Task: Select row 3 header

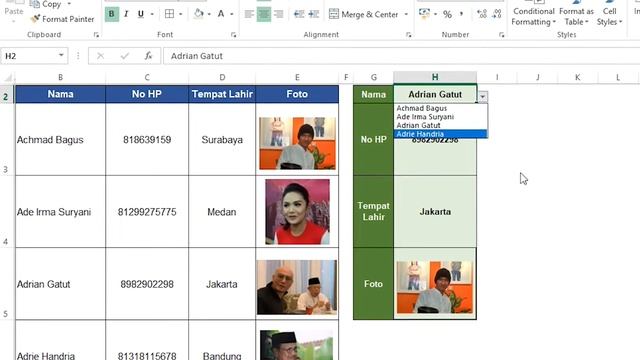Action: click(x=6, y=140)
